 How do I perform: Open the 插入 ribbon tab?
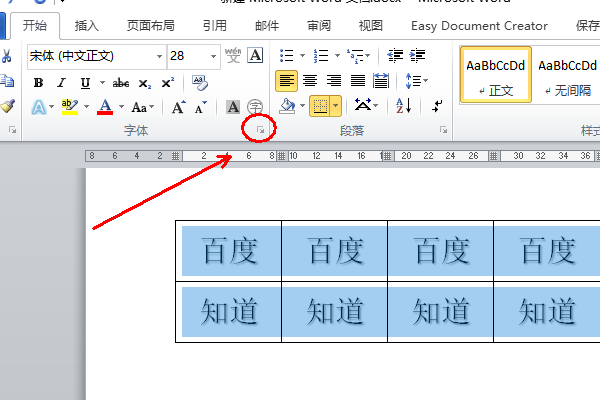tap(86, 26)
